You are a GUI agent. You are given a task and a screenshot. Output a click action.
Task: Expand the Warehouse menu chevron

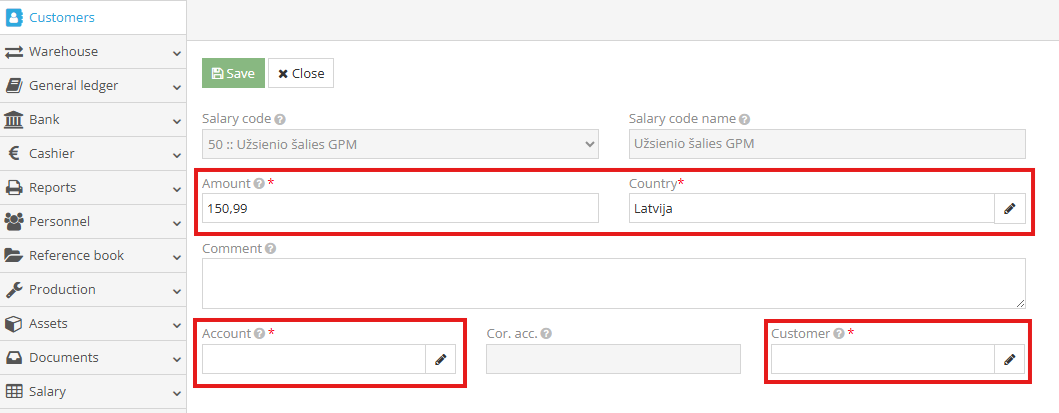176,53
